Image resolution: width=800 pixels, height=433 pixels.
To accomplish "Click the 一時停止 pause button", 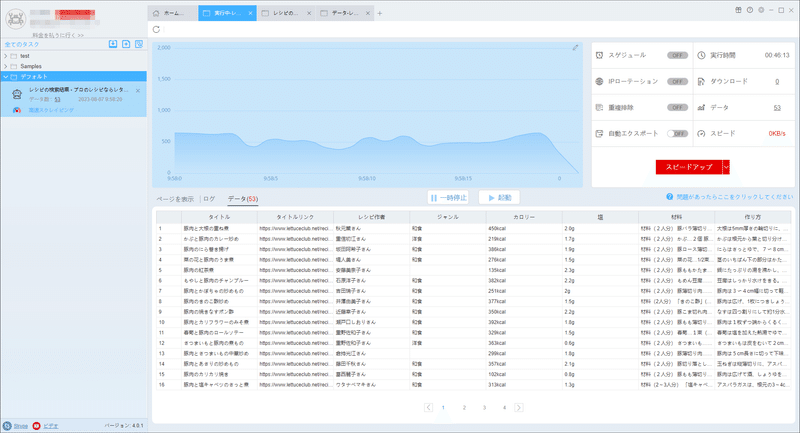I will [448, 197].
